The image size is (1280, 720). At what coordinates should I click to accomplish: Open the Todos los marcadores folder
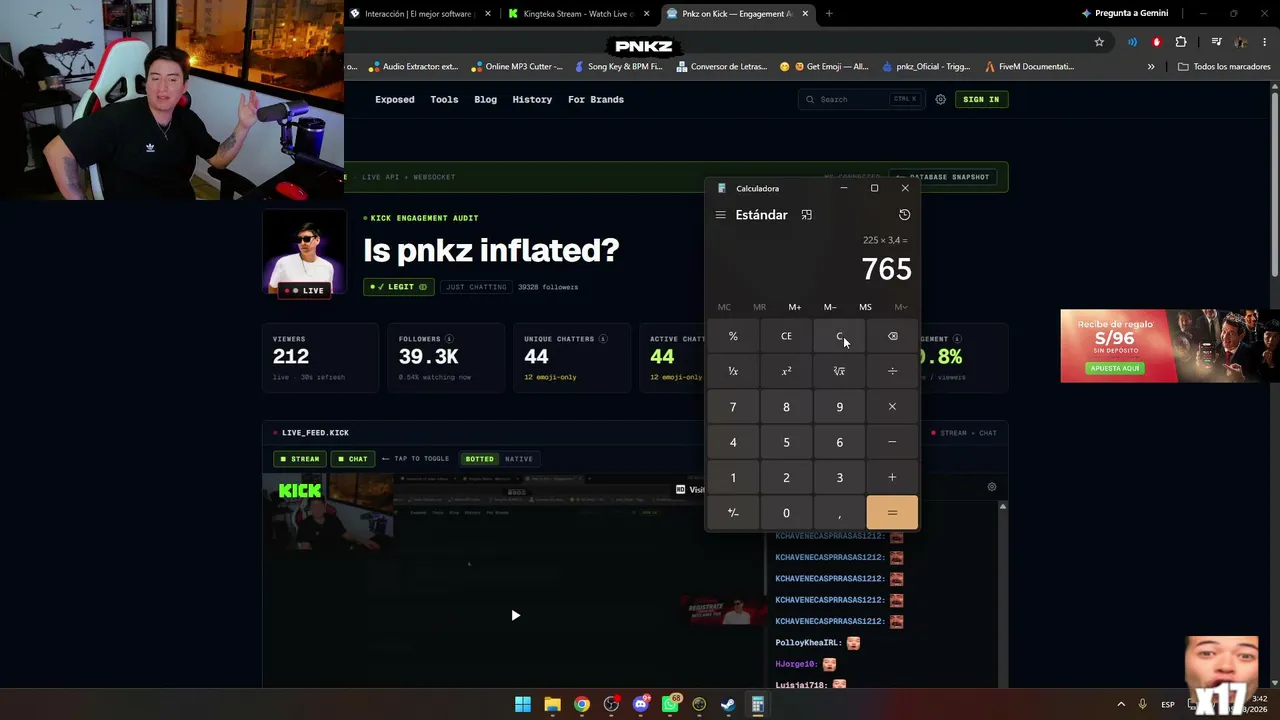click(1224, 67)
